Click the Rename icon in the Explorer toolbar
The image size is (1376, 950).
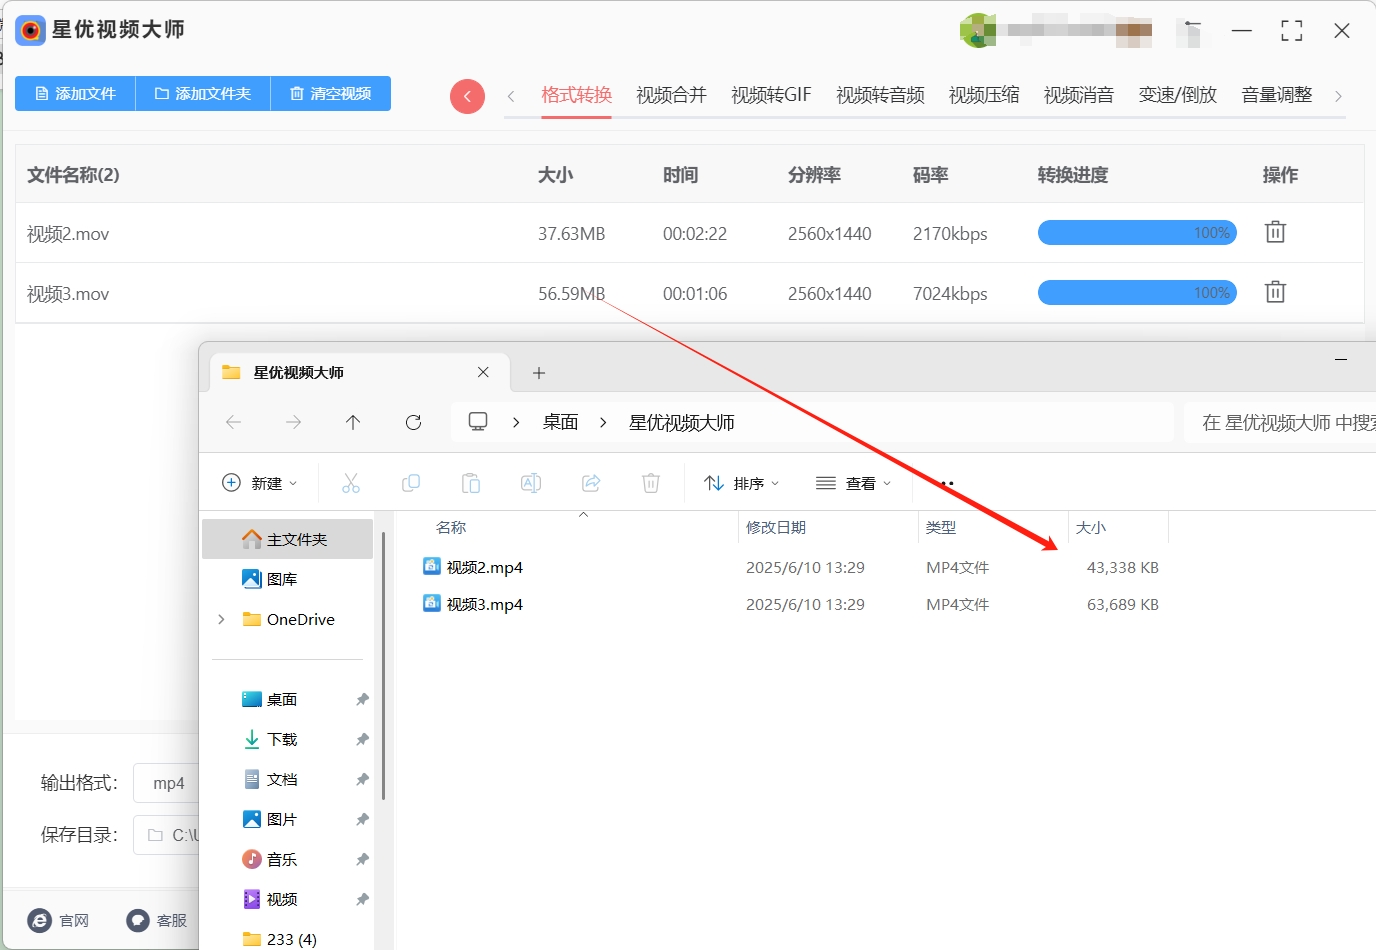(x=531, y=483)
